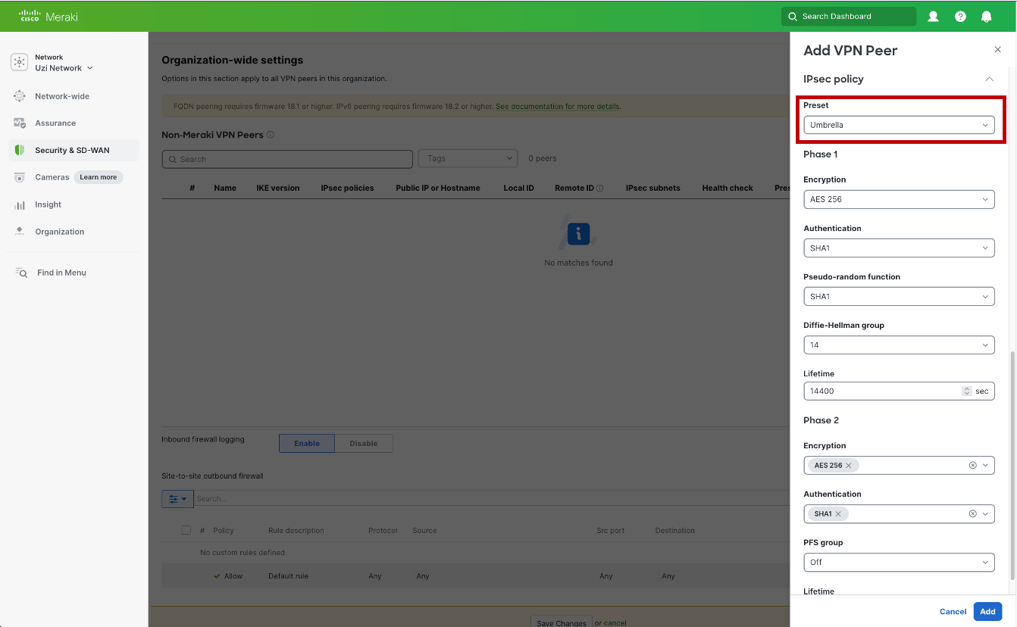Click the Assurance sidebar icon
This screenshot has height=627, width=1017.
(19, 123)
